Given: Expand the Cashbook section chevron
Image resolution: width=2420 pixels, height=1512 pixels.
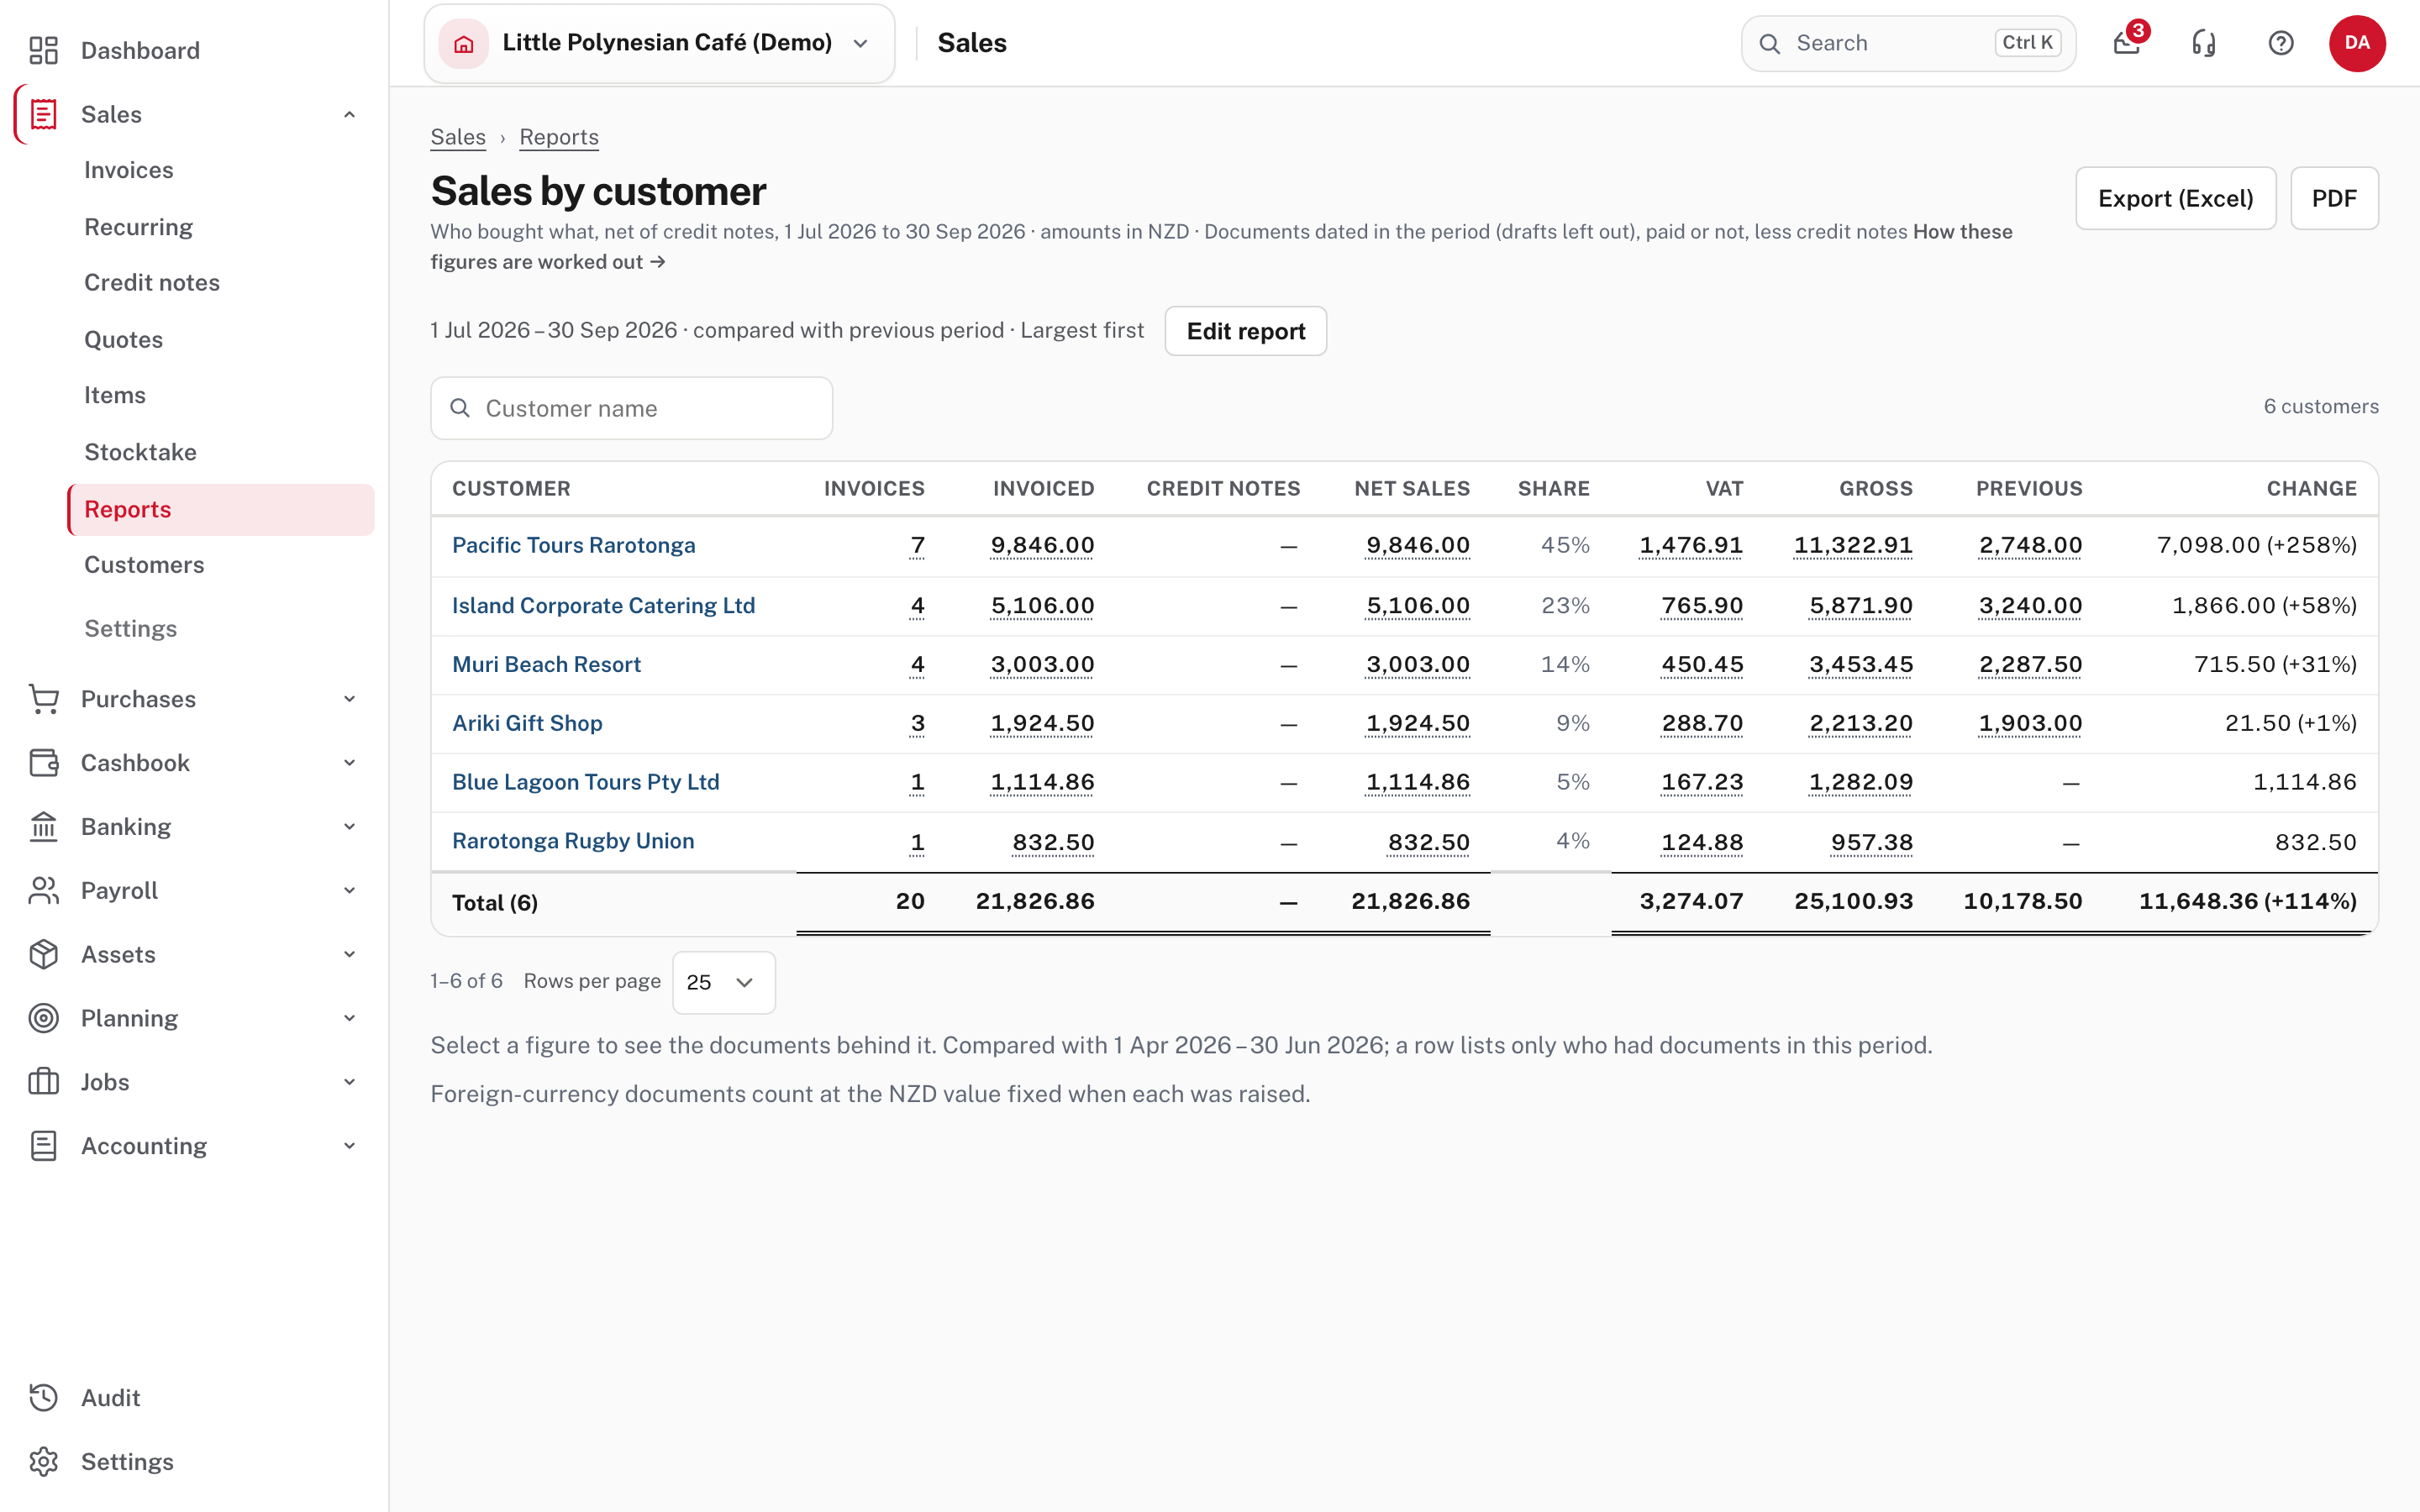Looking at the screenshot, I should [350, 763].
